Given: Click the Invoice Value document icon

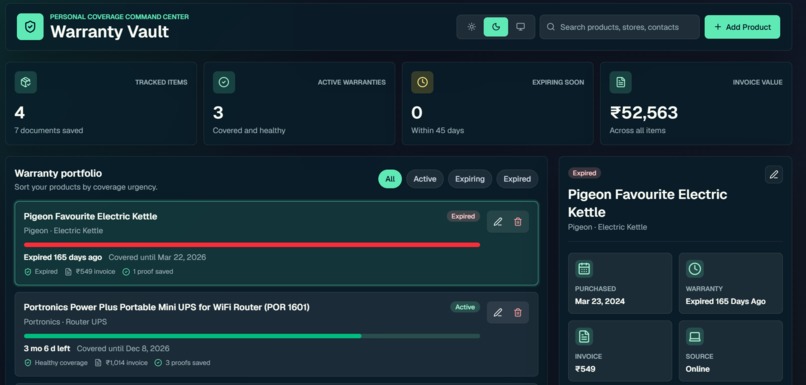Looking at the screenshot, I should pyautogui.click(x=620, y=82).
